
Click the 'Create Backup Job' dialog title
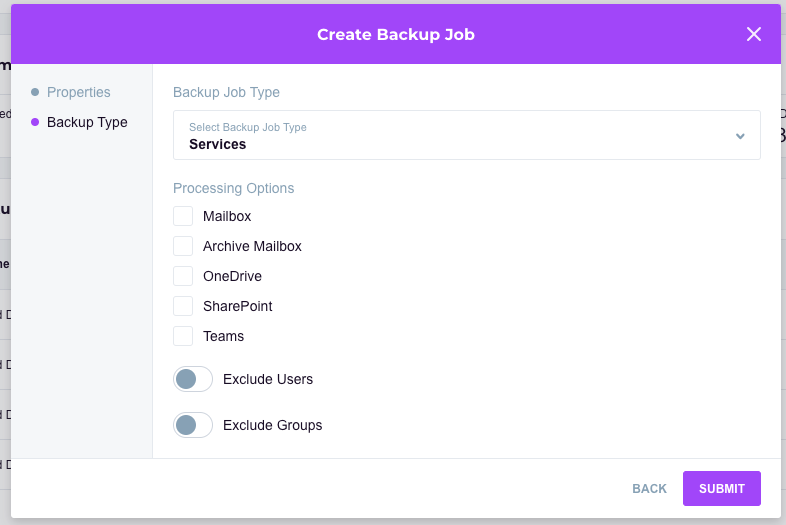(396, 35)
